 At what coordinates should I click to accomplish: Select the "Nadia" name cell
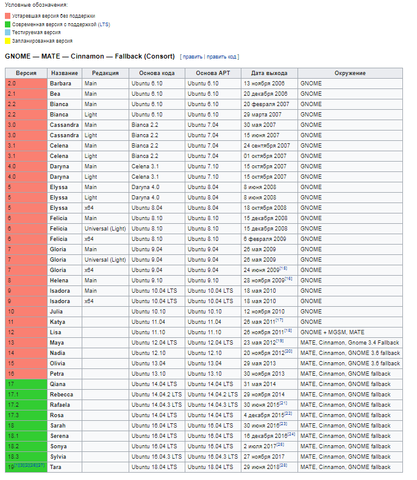[x=64, y=353]
